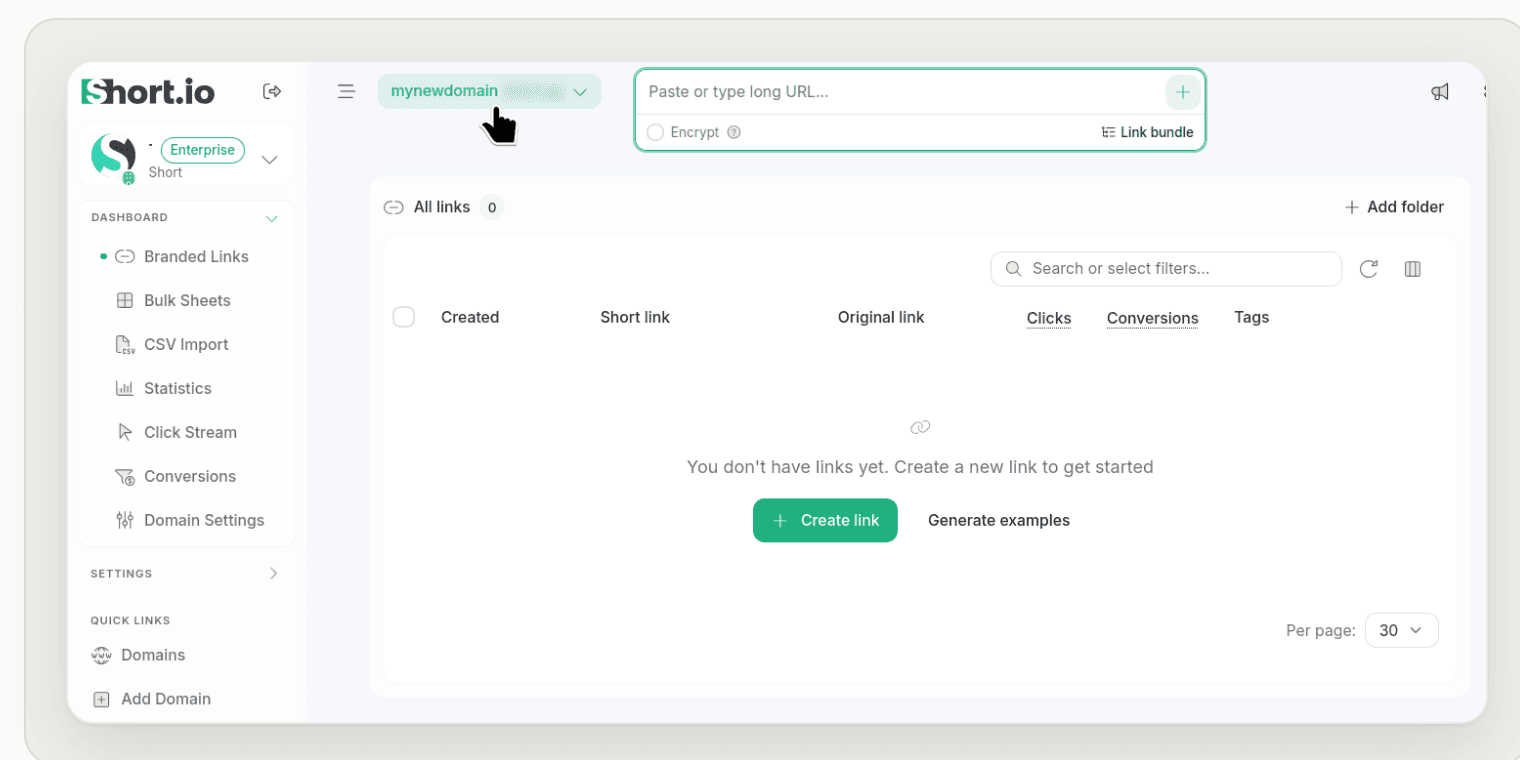Screen dimensions: 1520x760
Task: Click the All links label
Action: click(442, 207)
